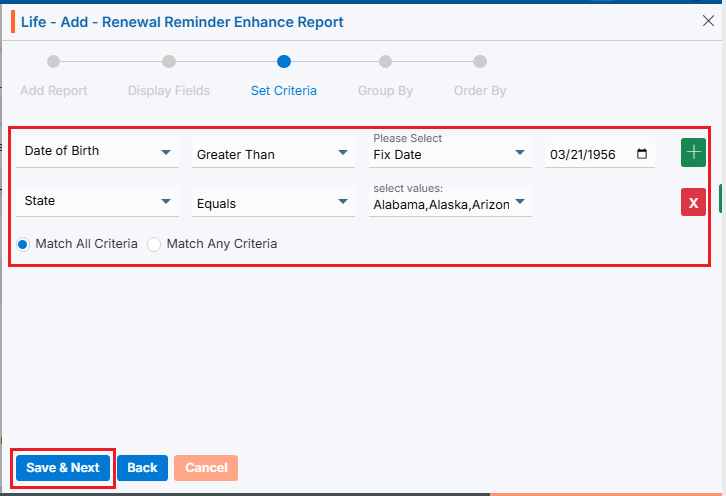Close the Renewal Reminder dialog with X
This screenshot has height=496, width=726.
[x=709, y=20]
